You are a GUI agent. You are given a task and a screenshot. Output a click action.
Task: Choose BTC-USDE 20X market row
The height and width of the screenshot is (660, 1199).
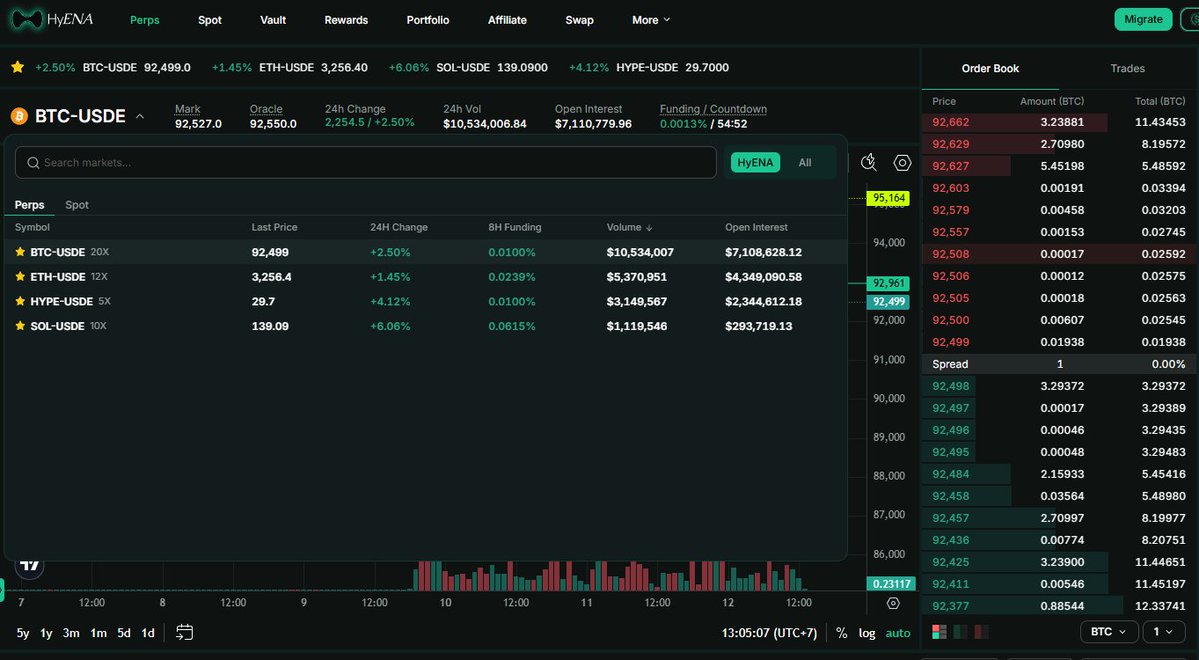point(425,252)
